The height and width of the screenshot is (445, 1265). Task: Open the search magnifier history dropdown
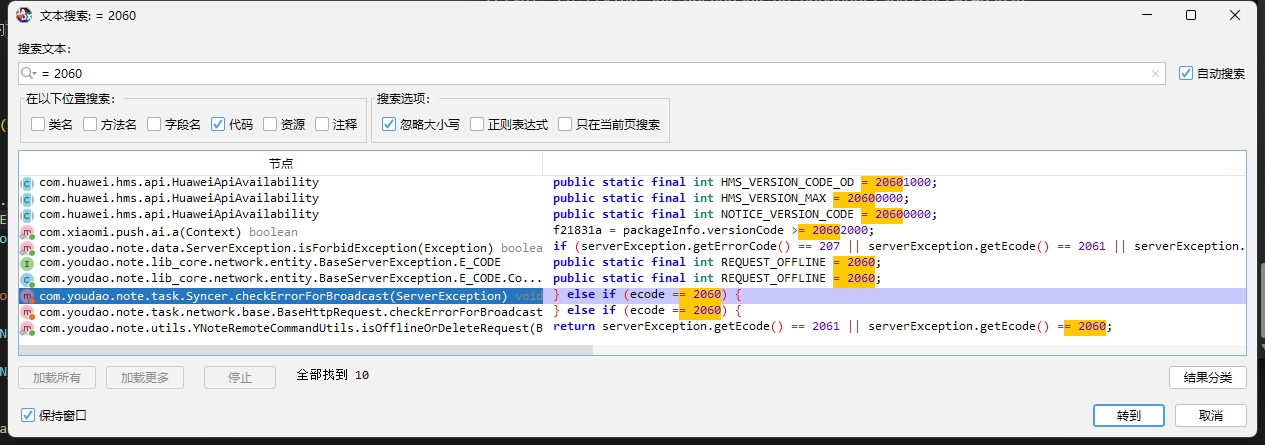[x=29, y=74]
